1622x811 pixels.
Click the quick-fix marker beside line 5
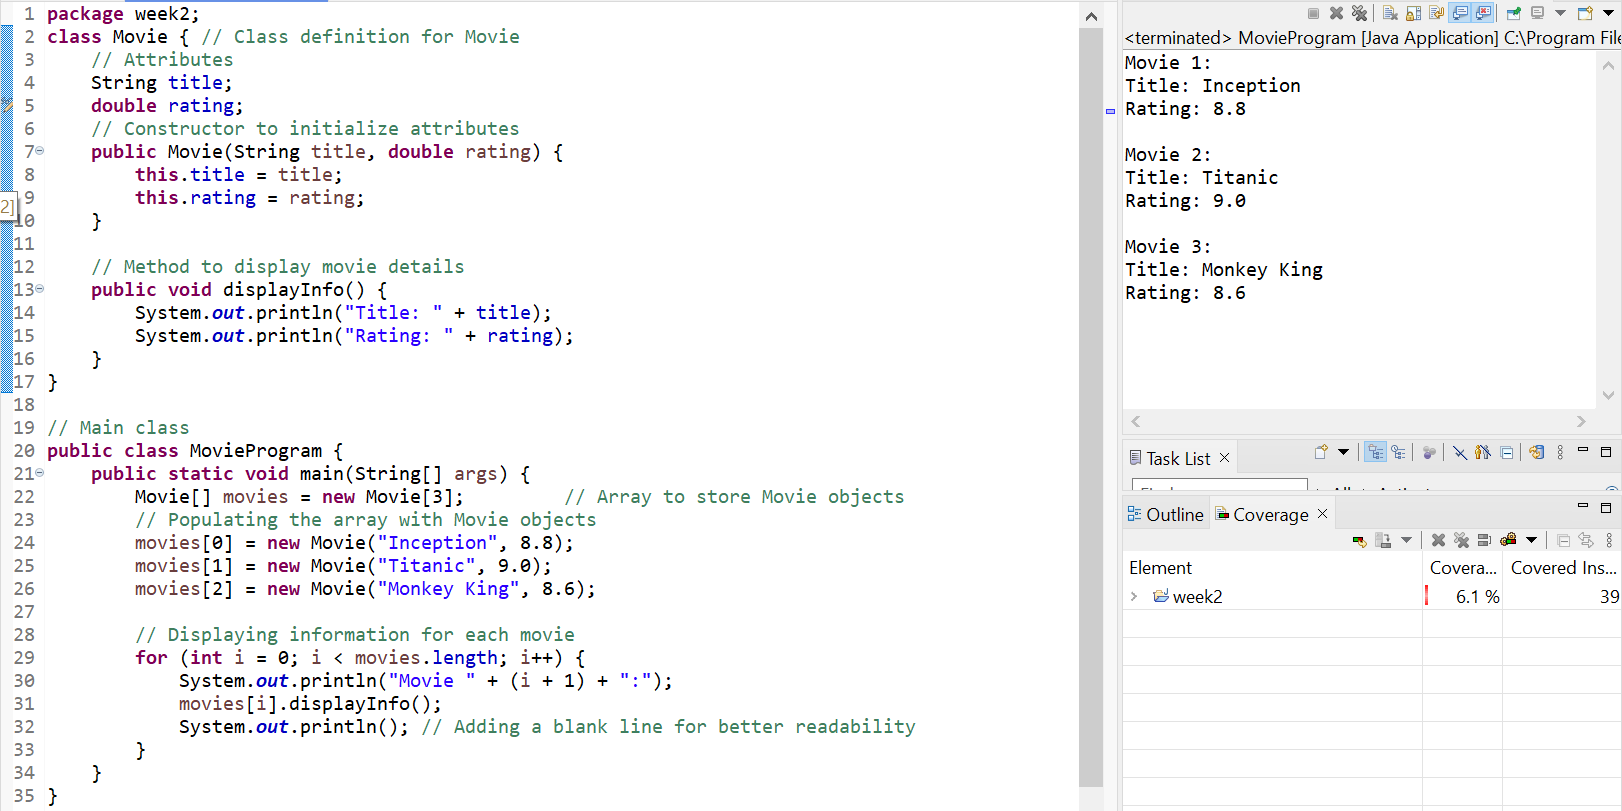pos(6,105)
